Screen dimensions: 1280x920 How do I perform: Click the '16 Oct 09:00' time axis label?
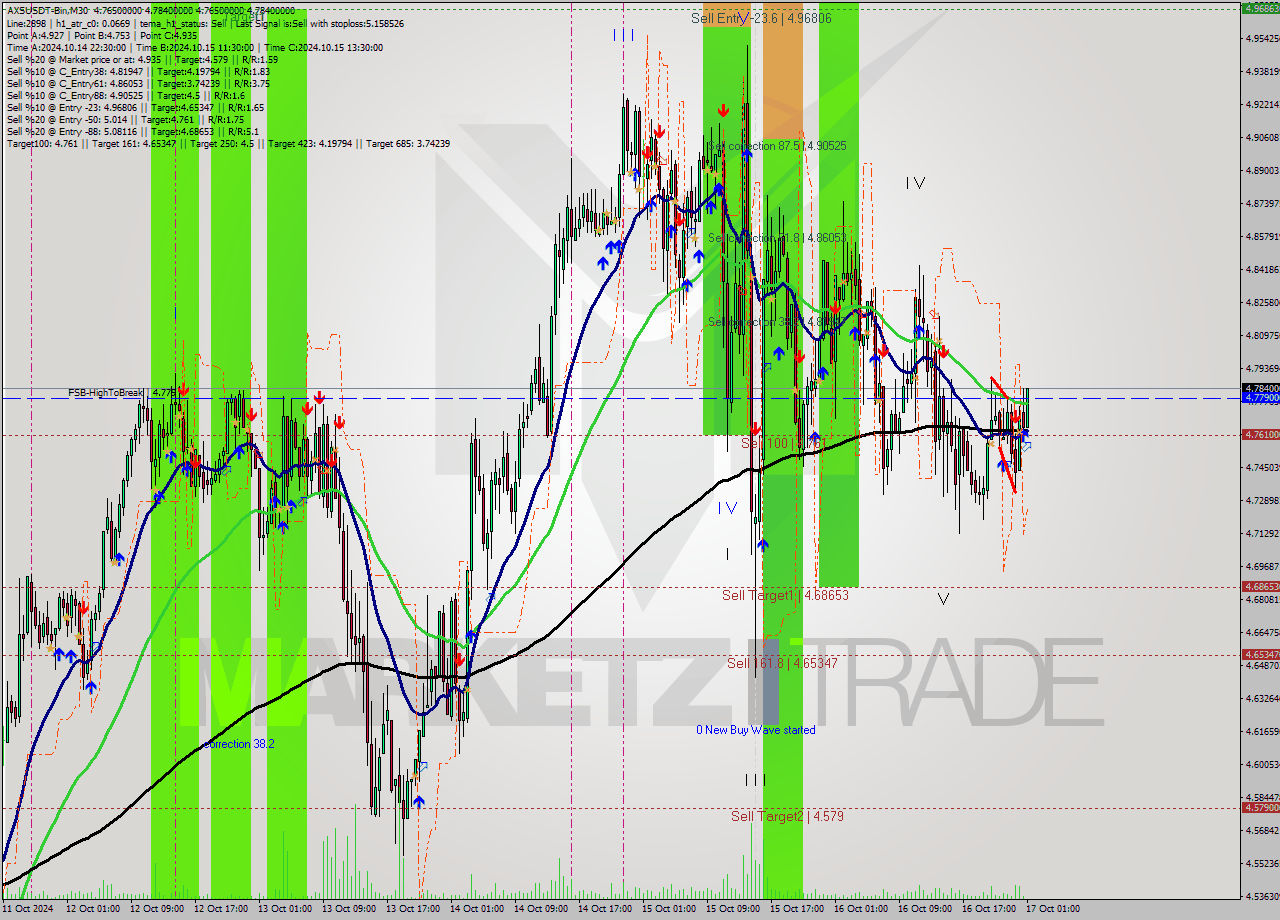pos(924,909)
